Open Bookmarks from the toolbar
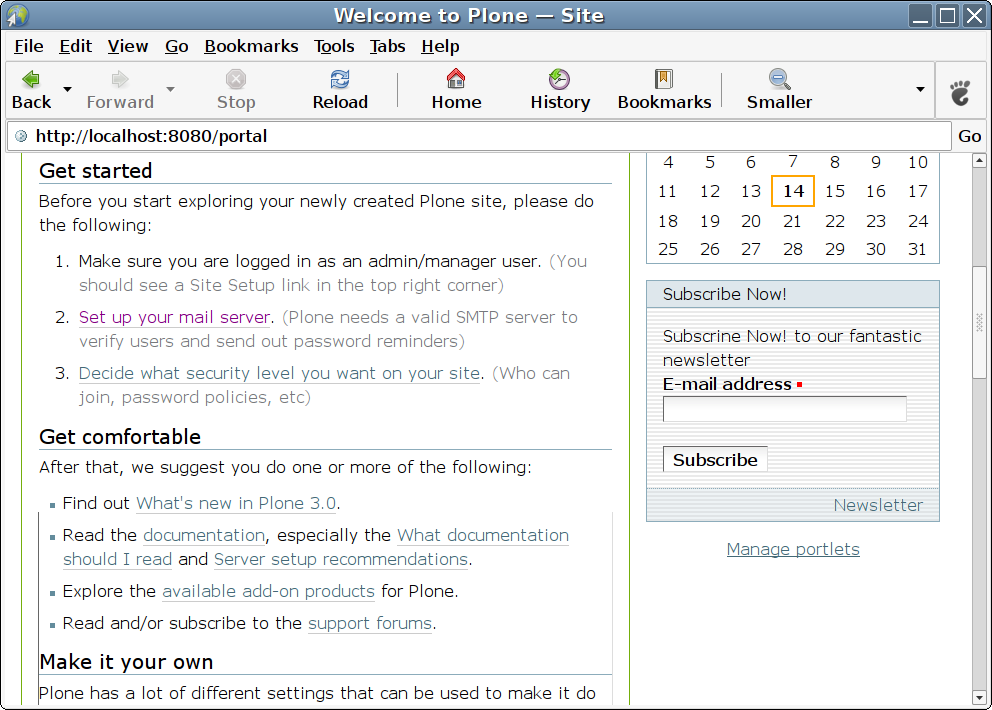 664,90
